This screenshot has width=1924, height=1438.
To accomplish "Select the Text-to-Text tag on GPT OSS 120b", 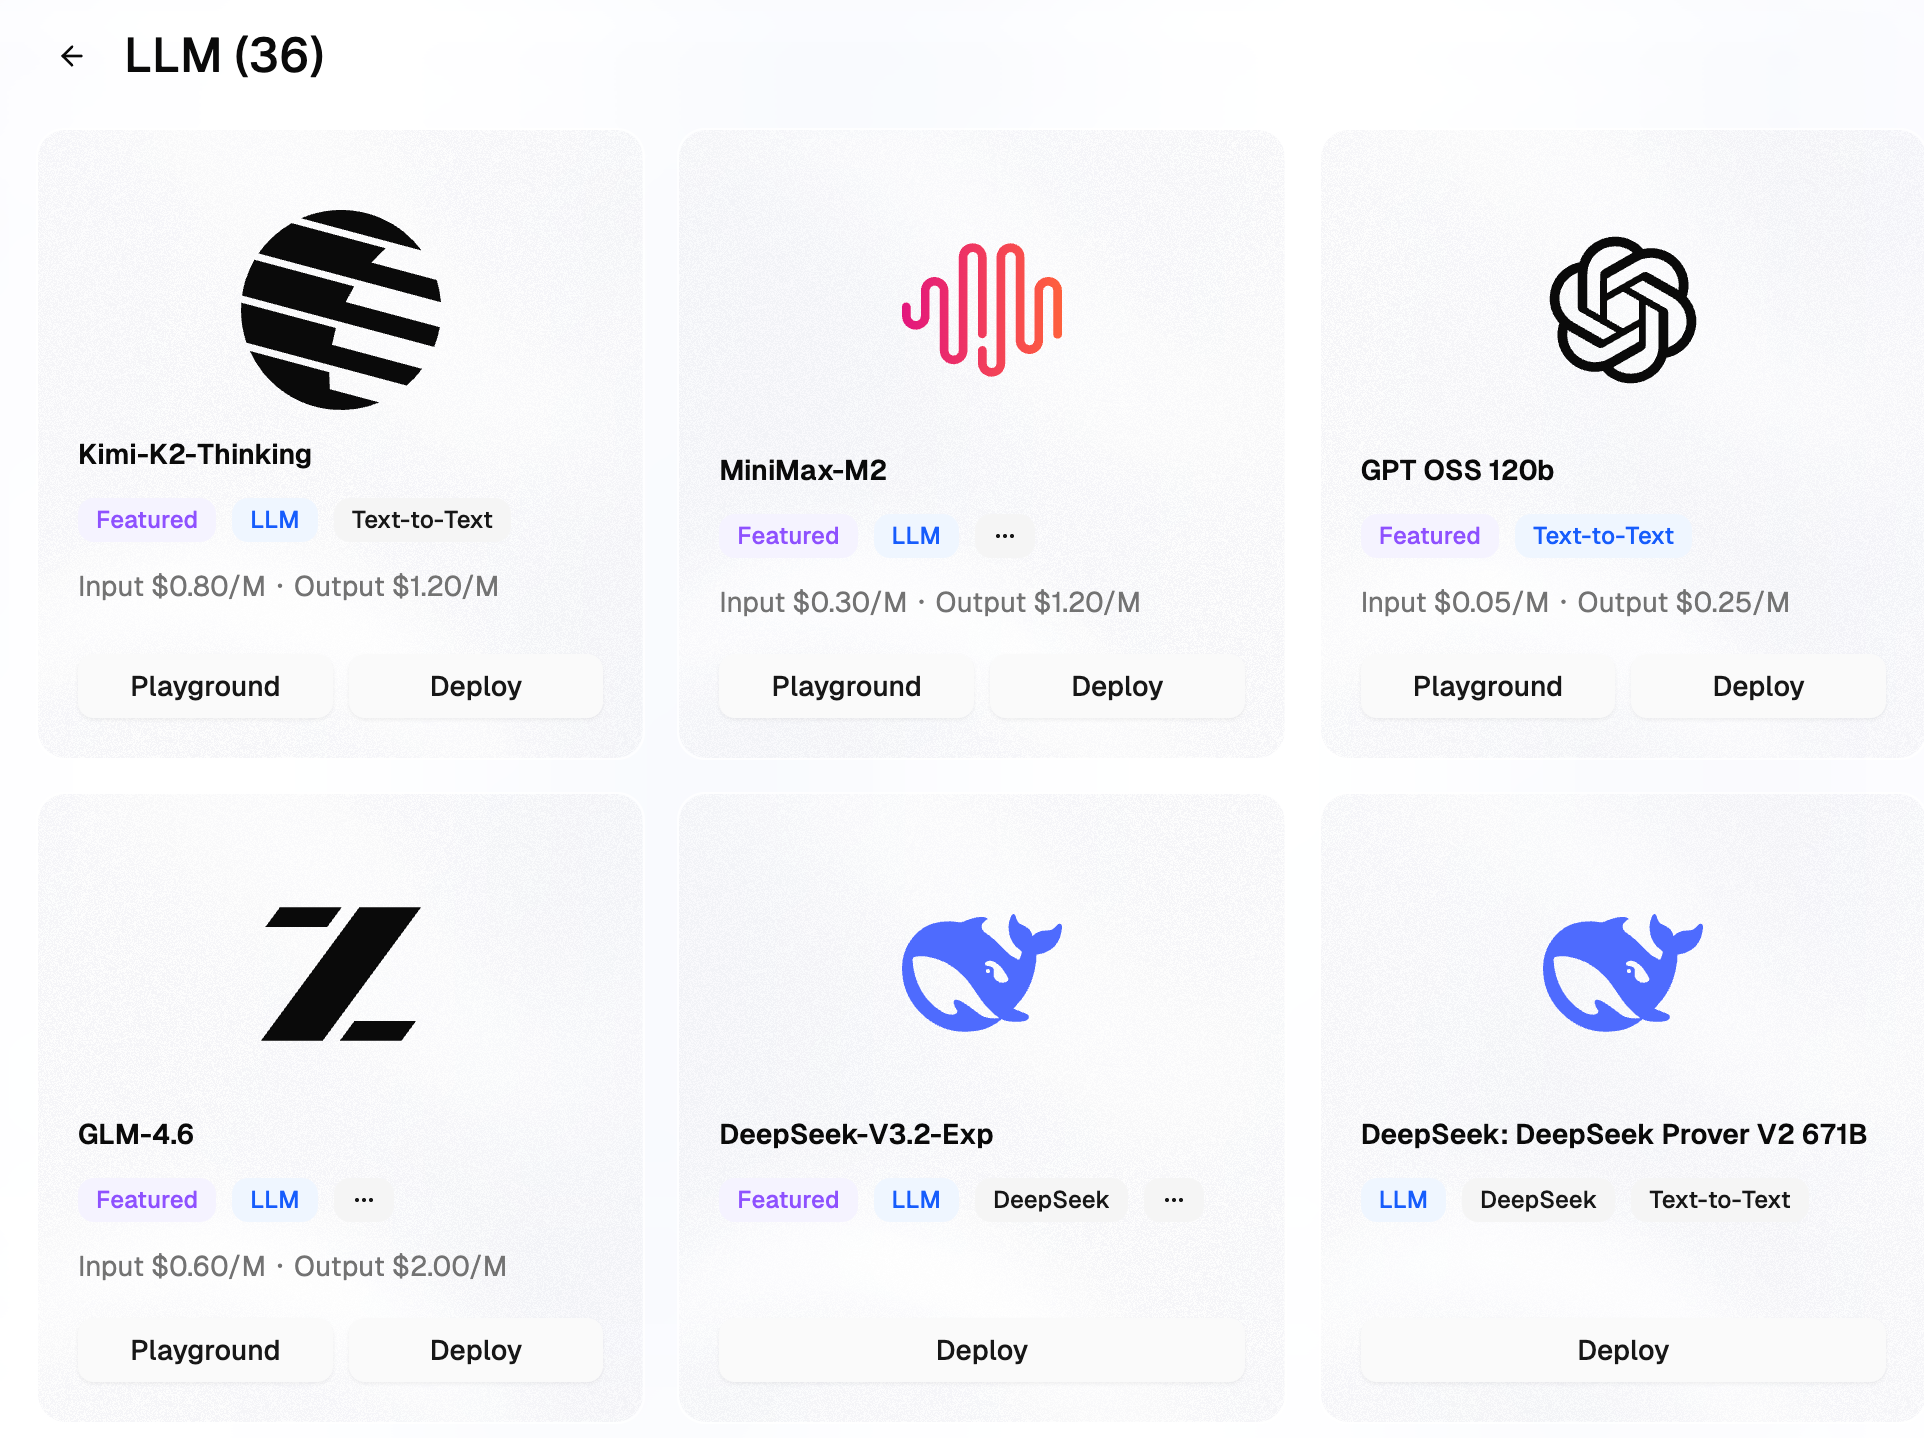I will (1603, 536).
